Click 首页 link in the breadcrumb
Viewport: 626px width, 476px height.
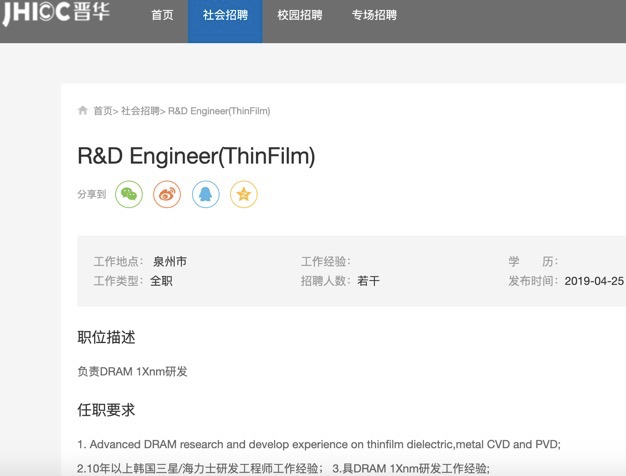[x=102, y=111]
